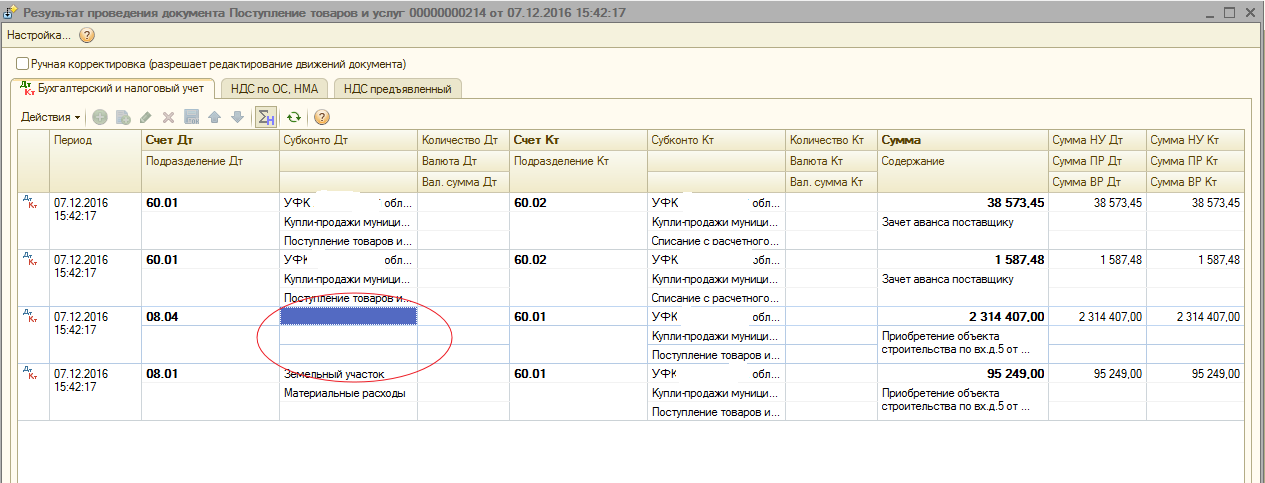Select the highlighted empty Субконто Дт cell
Image resolution: width=1265 pixels, height=483 pixels.
[x=348, y=316]
